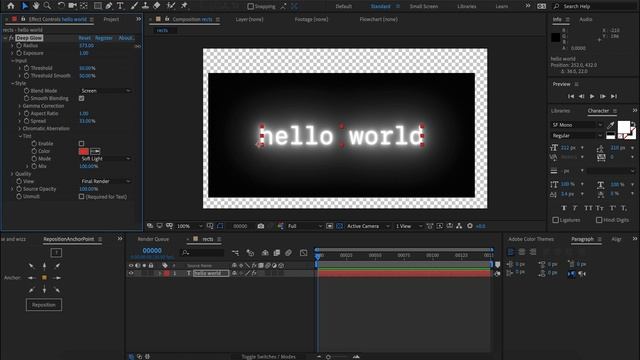Click the Home icon in the toolbar

11,6
